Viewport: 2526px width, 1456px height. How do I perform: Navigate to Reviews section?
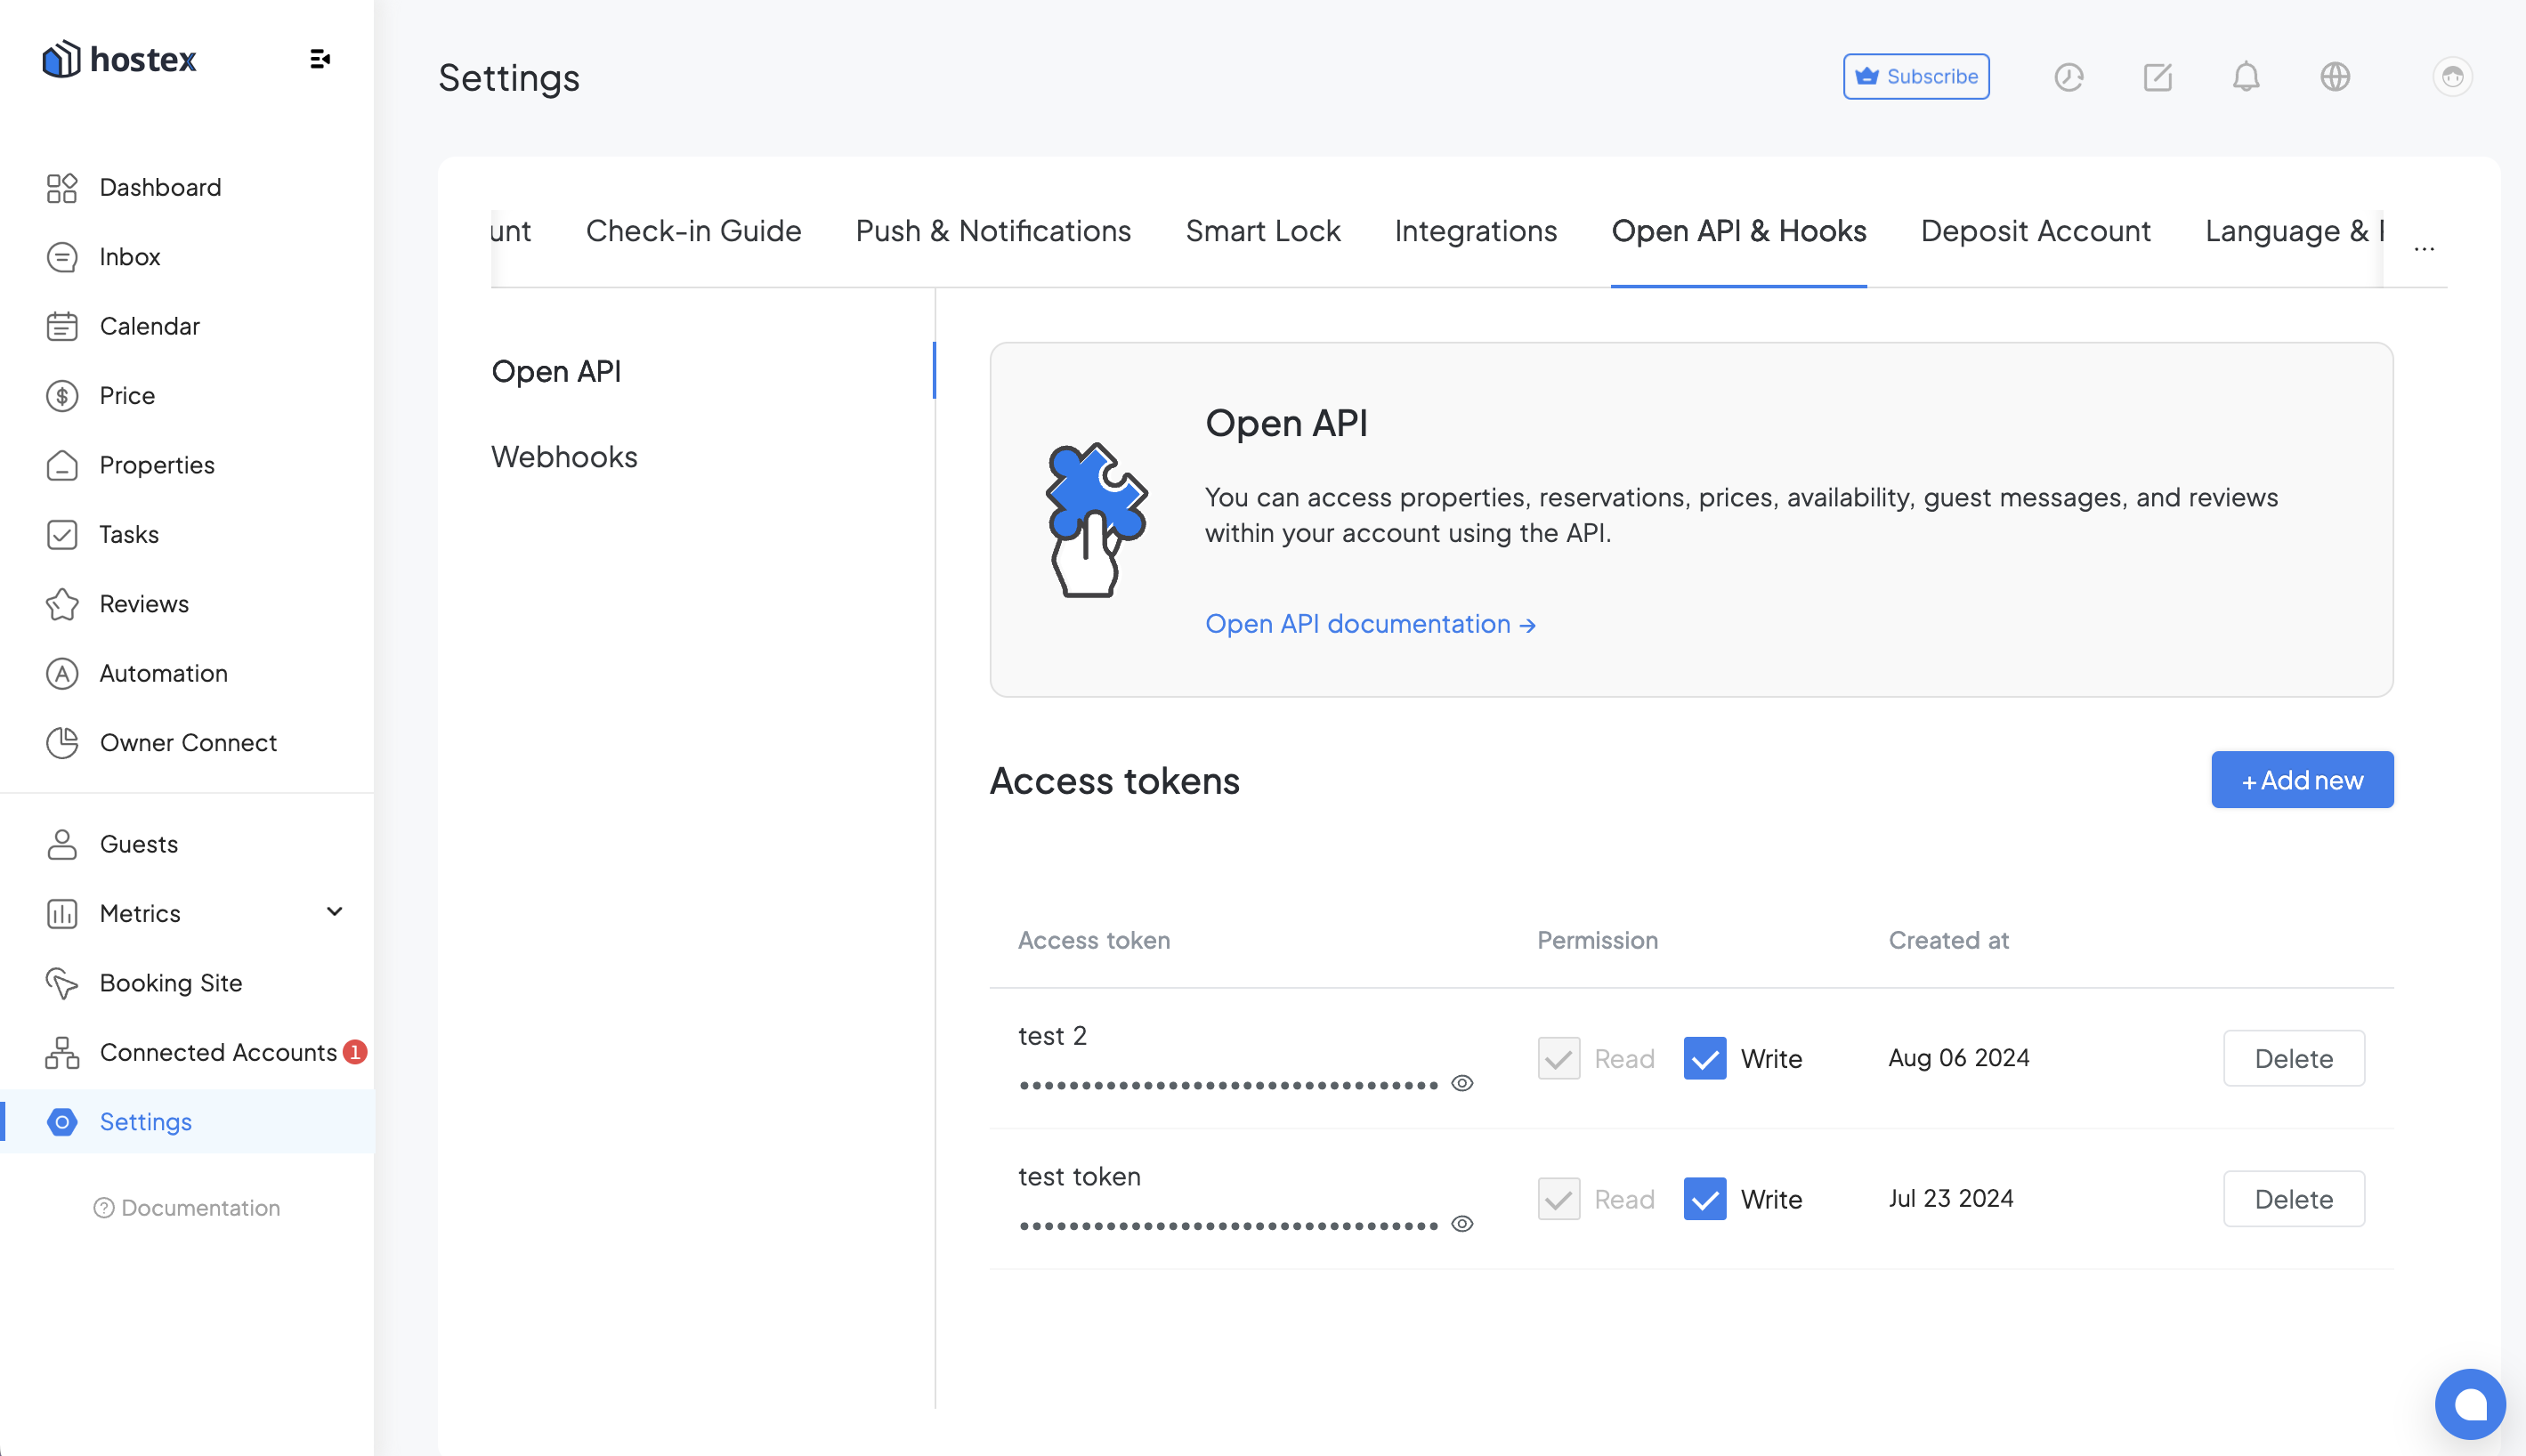pyautogui.click(x=144, y=603)
